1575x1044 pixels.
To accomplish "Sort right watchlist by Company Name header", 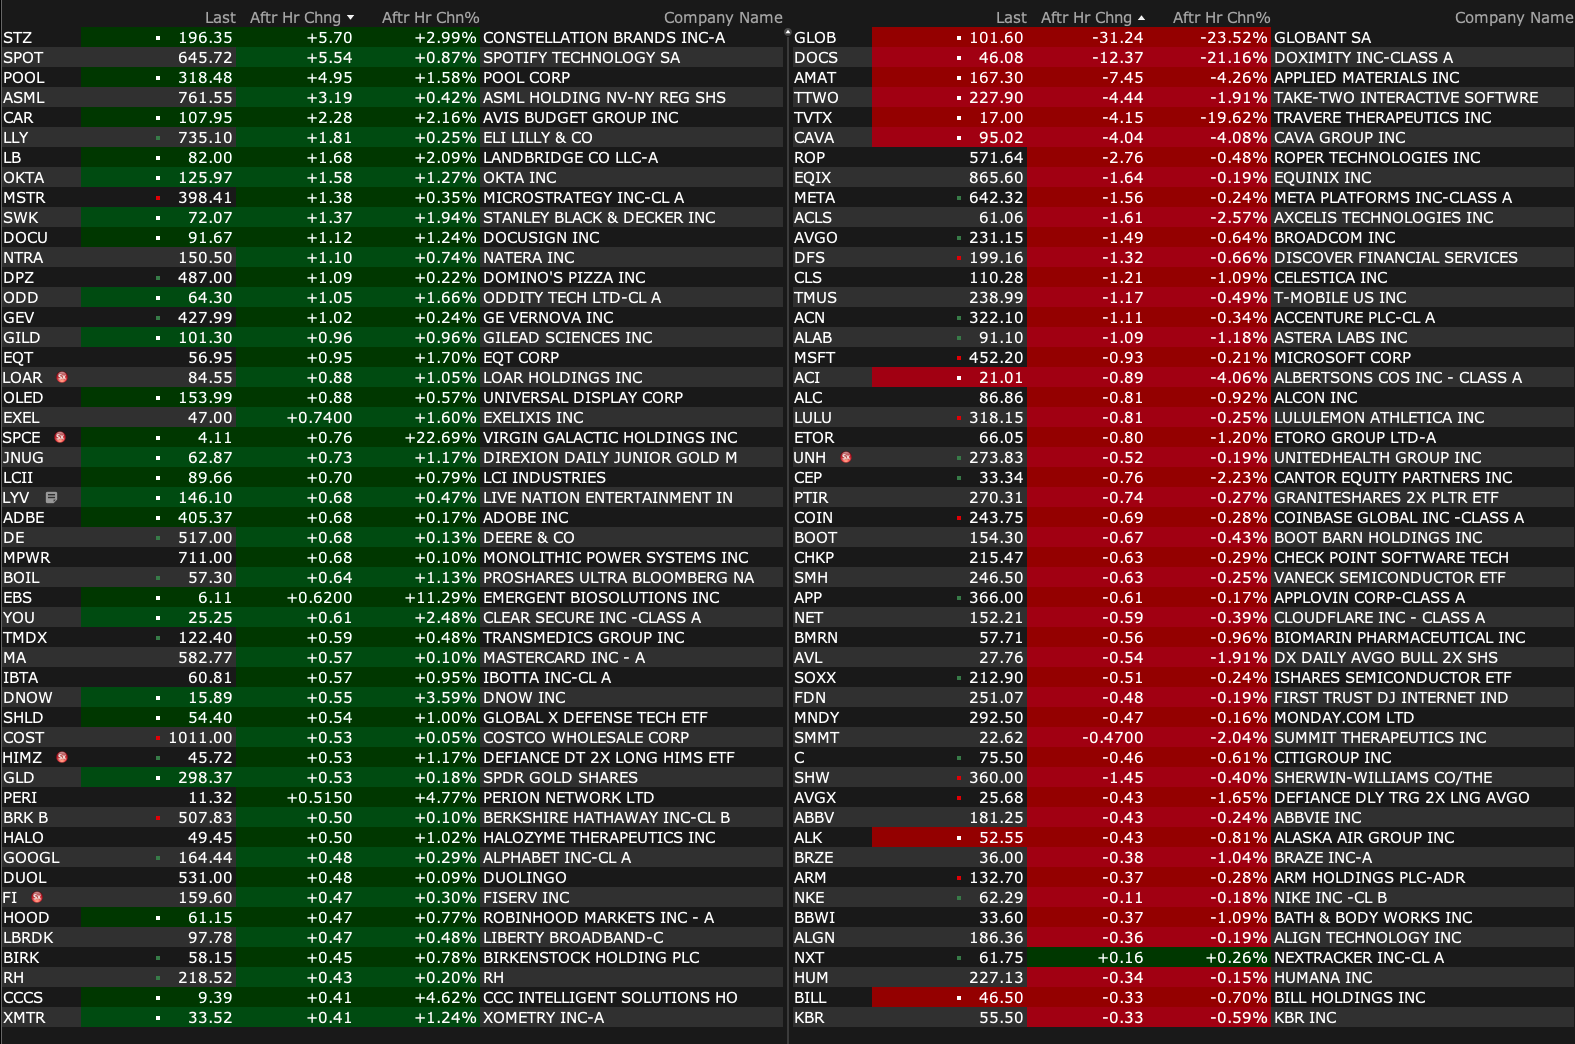I will point(1513,18).
